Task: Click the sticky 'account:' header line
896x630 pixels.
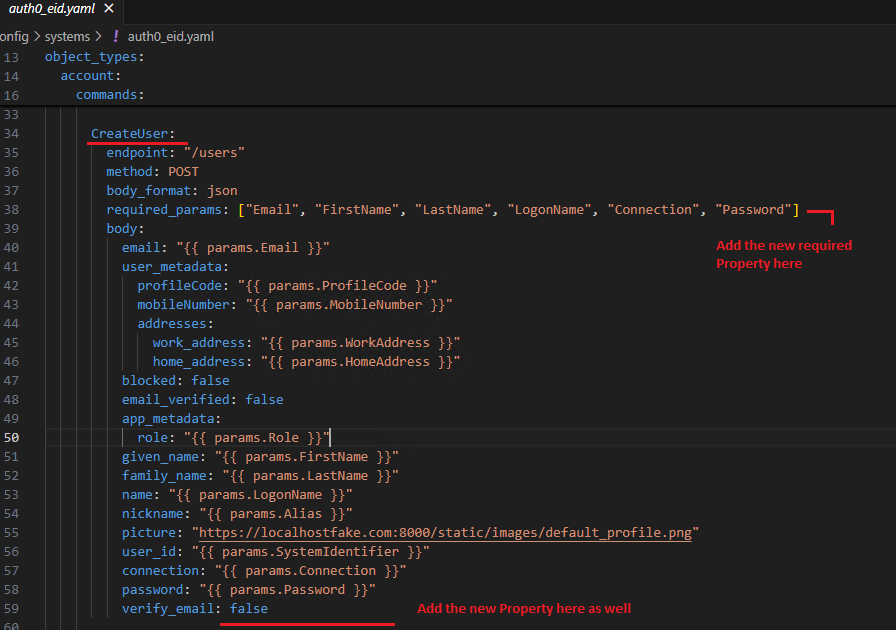Action: [90, 75]
